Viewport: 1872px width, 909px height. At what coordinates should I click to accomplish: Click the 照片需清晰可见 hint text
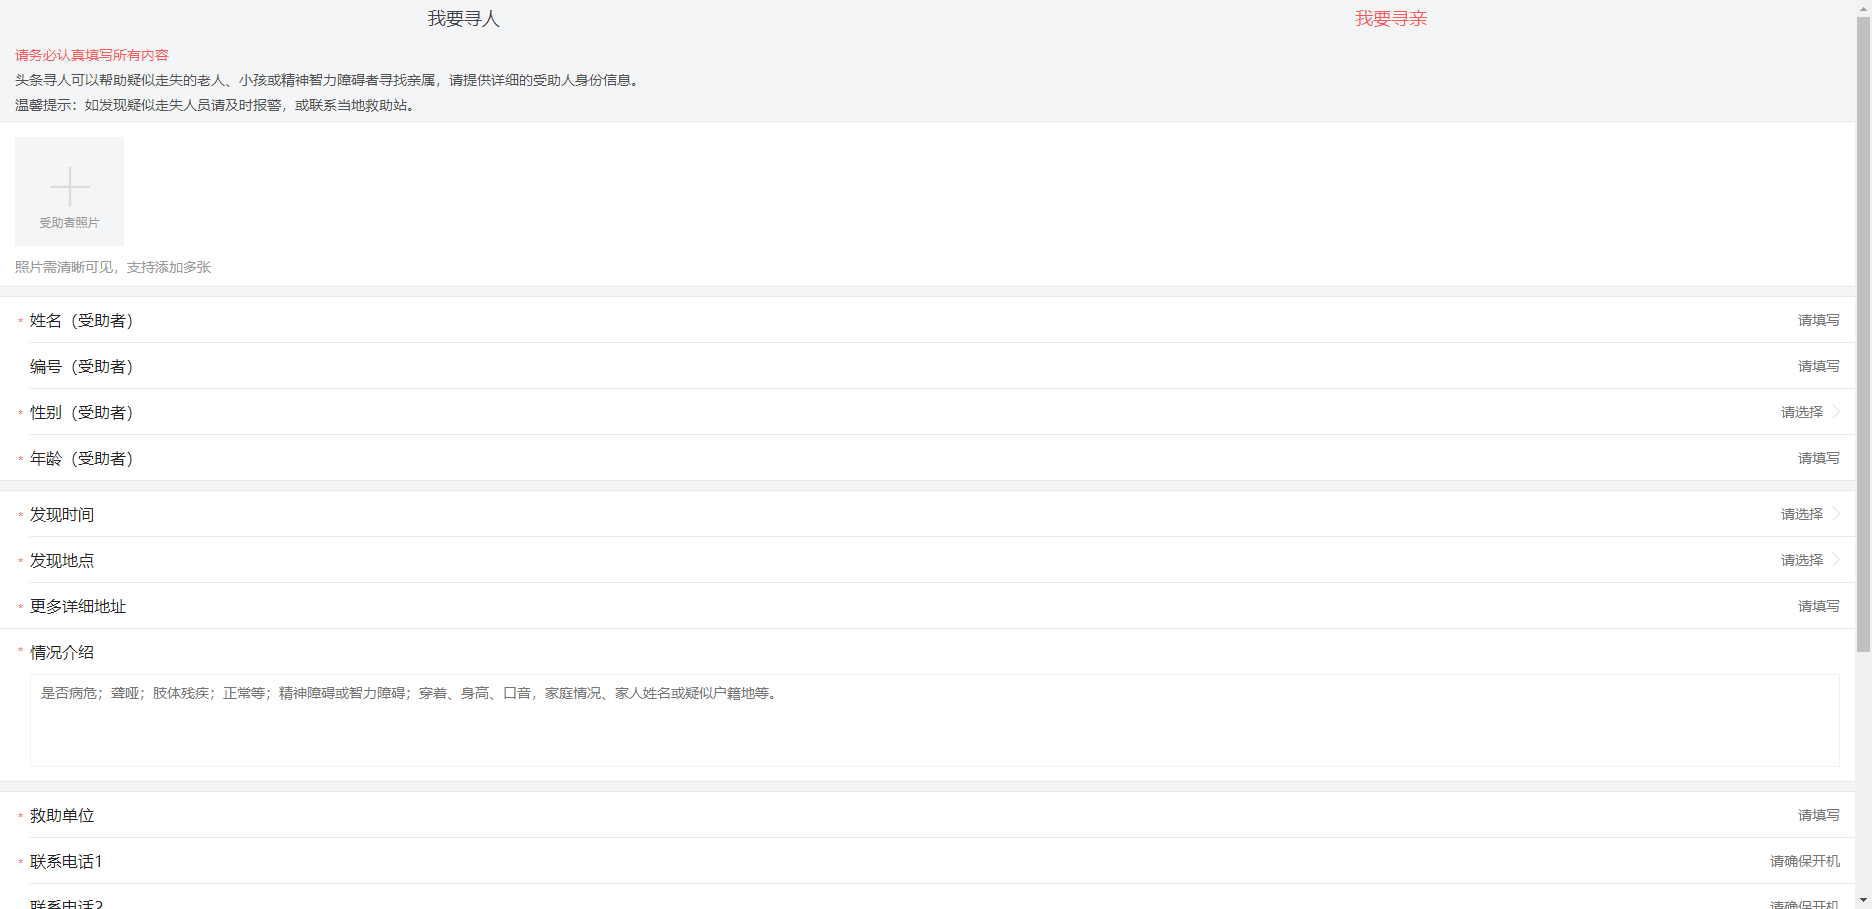pos(113,267)
